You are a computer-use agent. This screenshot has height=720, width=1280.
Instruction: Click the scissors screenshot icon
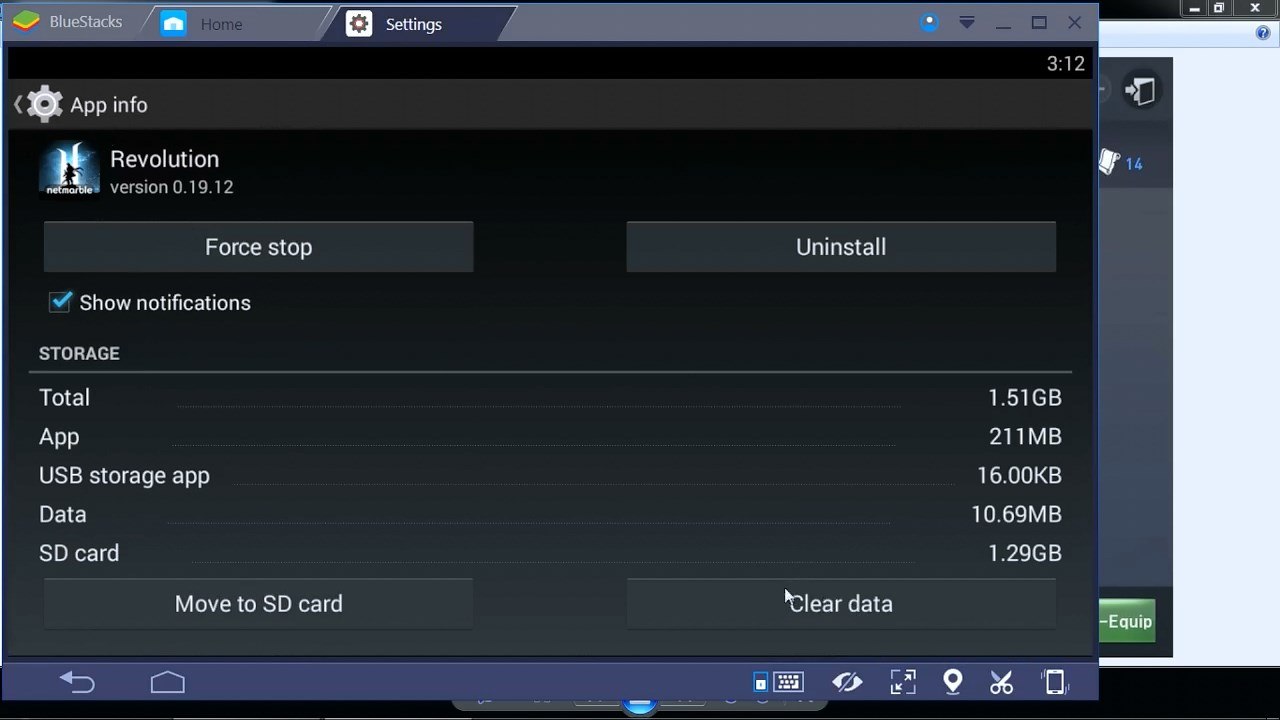(x=1001, y=682)
